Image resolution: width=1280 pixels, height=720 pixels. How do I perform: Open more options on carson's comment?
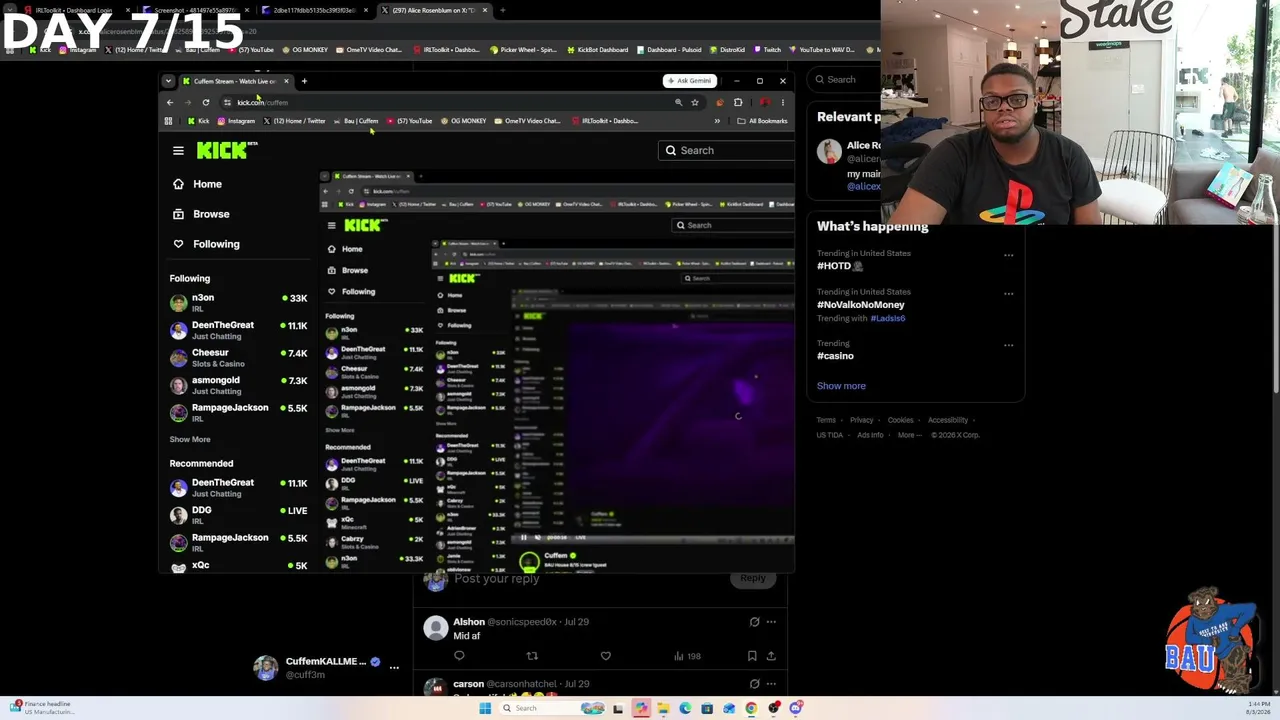[x=771, y=684]
